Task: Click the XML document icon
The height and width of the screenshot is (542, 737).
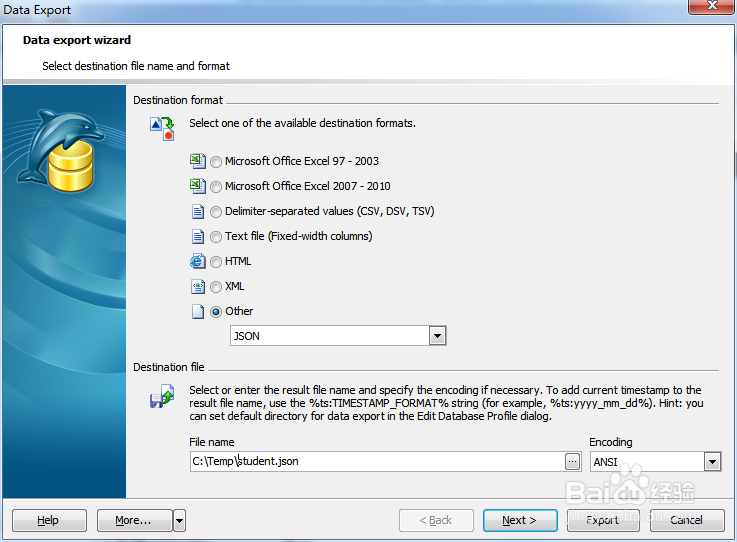Action: click(198, 286)
